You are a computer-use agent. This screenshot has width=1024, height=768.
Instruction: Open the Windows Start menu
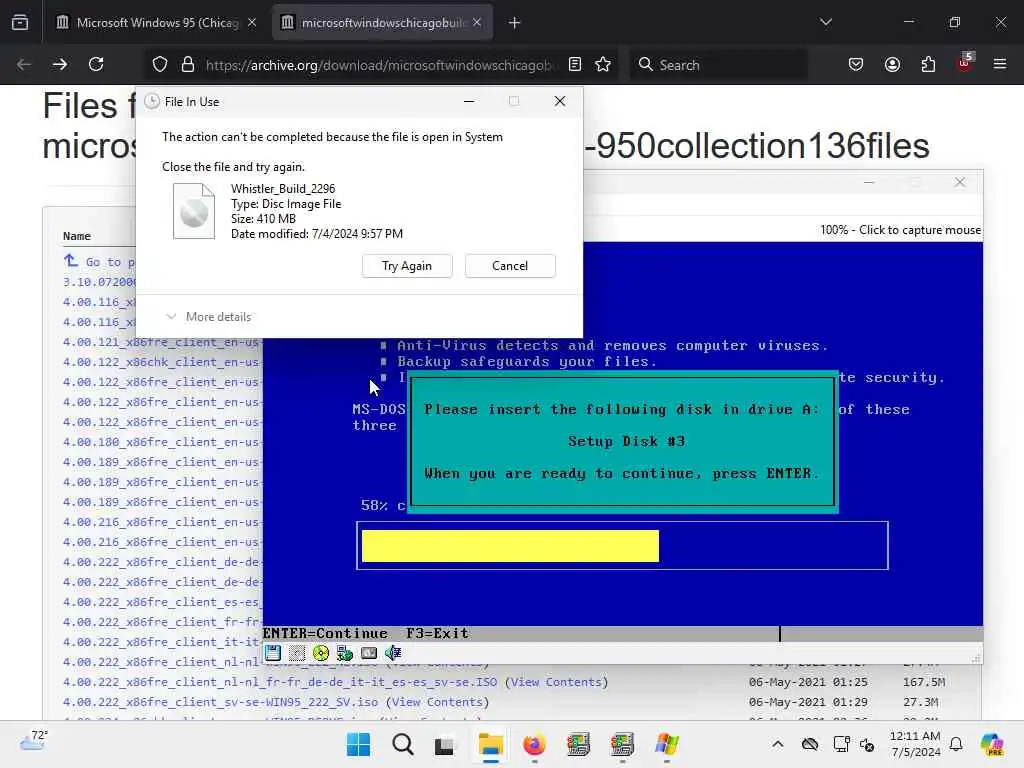[359, 744]
